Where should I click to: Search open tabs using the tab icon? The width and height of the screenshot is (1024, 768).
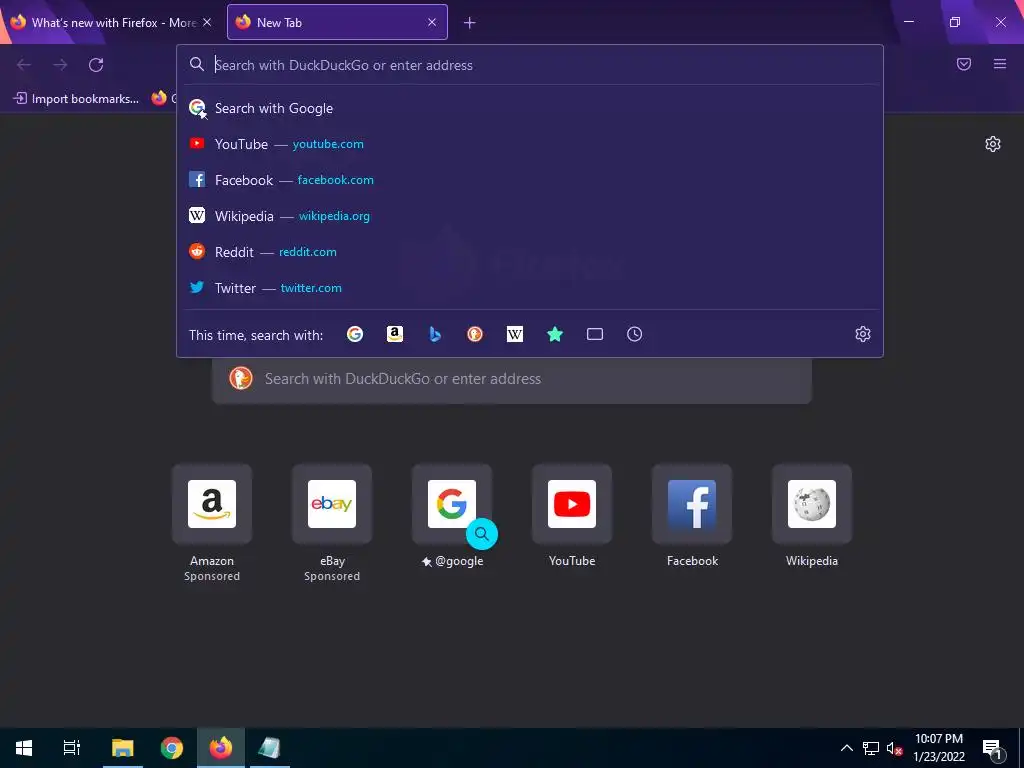(594, 334)
